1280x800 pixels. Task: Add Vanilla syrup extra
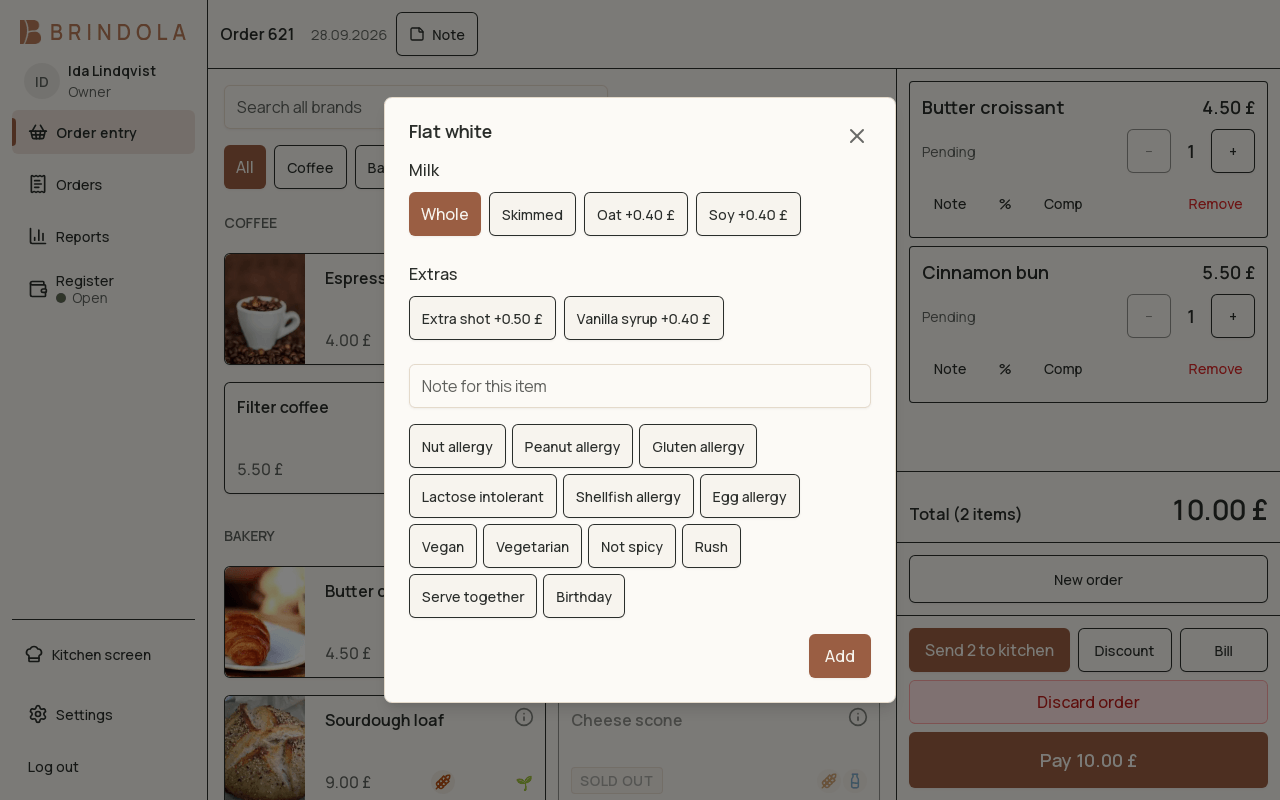tap(644, 318)
